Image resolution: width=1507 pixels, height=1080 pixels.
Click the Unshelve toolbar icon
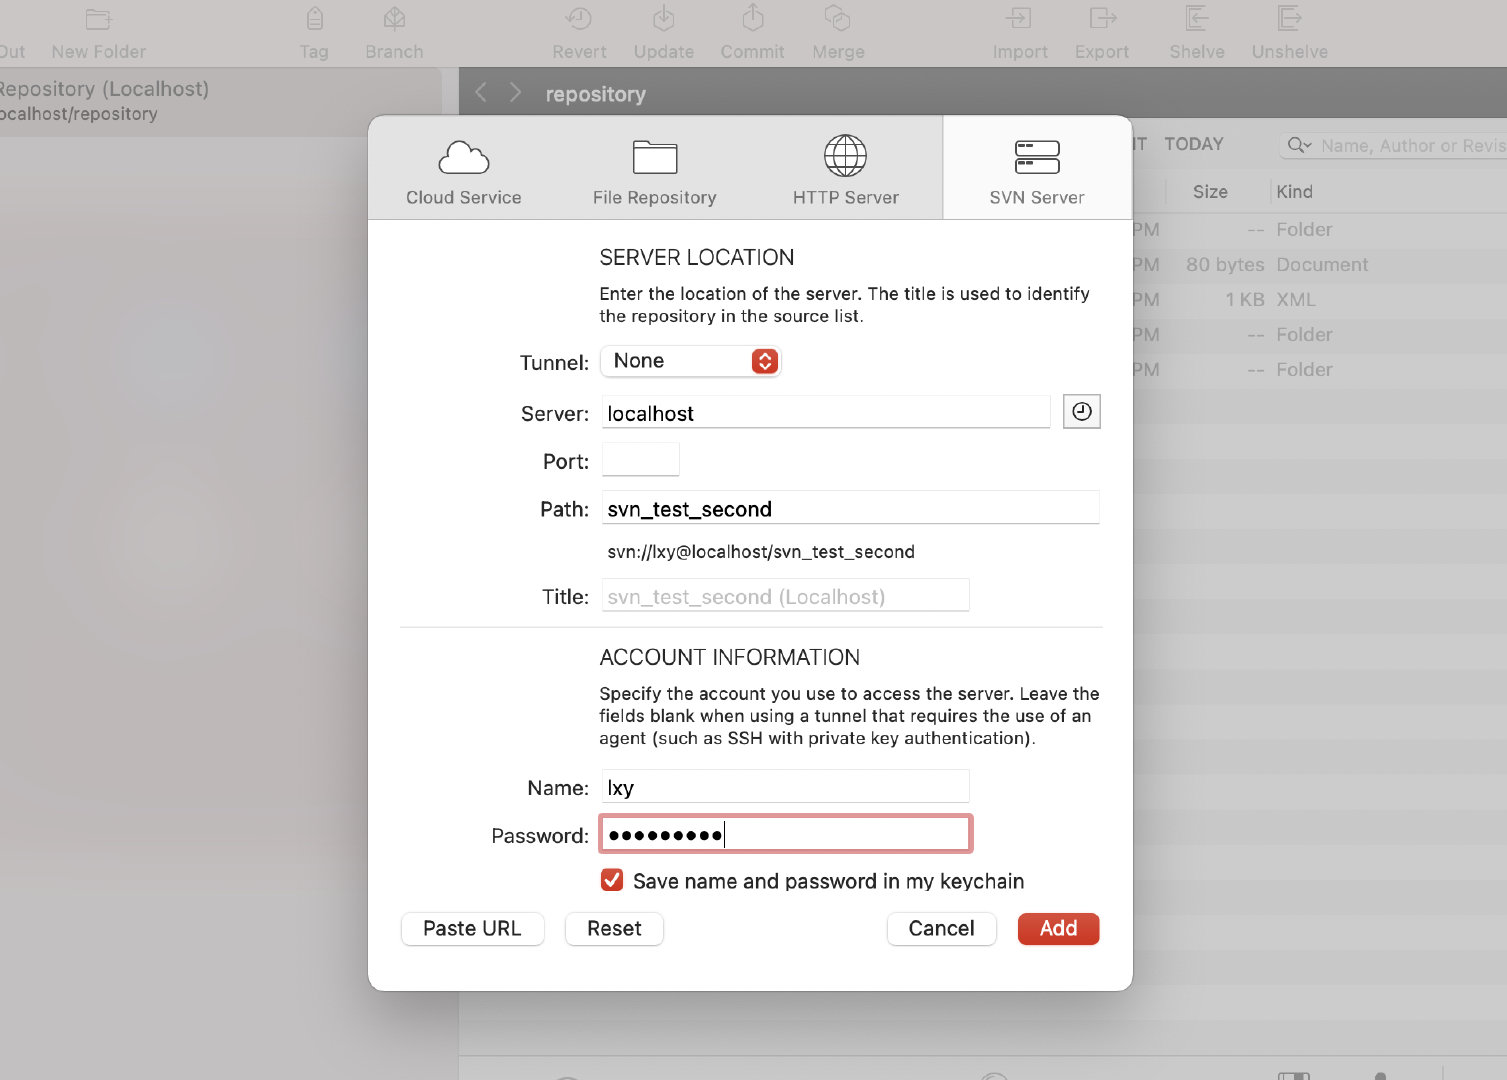[1290, 19]
